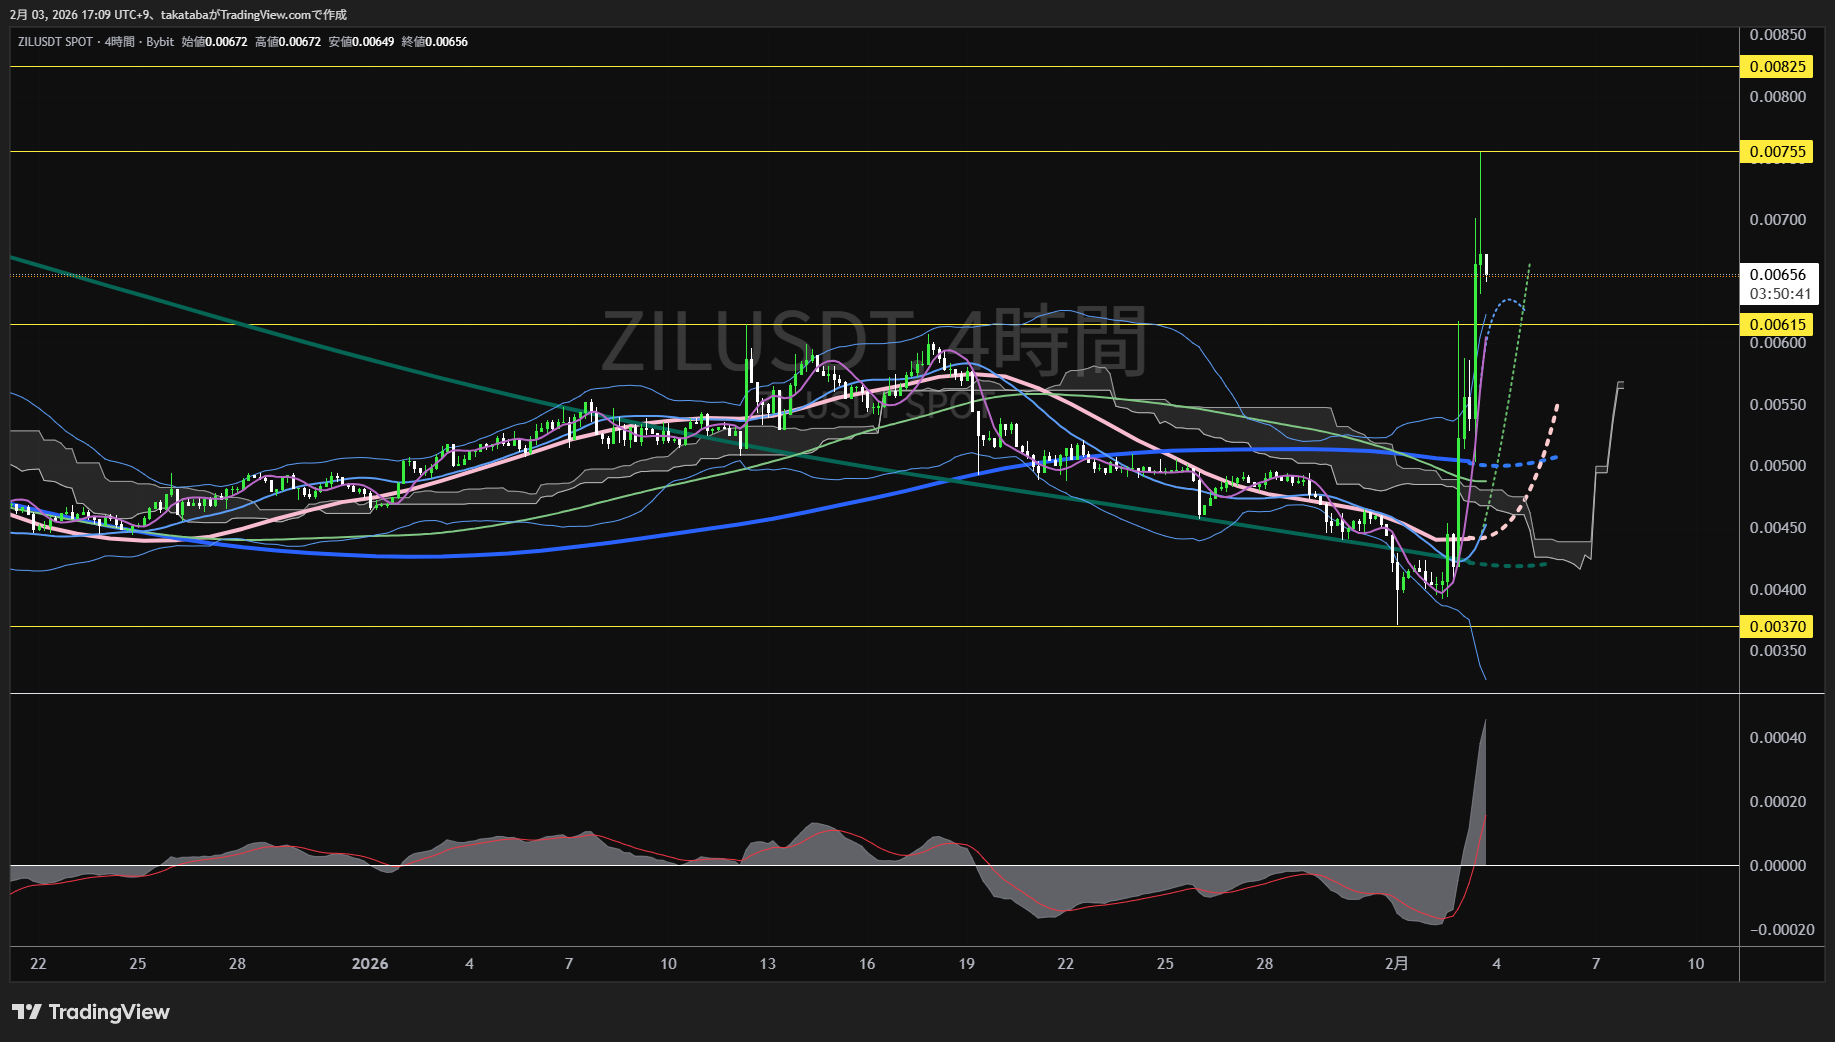Click the 0.00850 price axis label
1835x1042 pixels.
pos(1777,35)
